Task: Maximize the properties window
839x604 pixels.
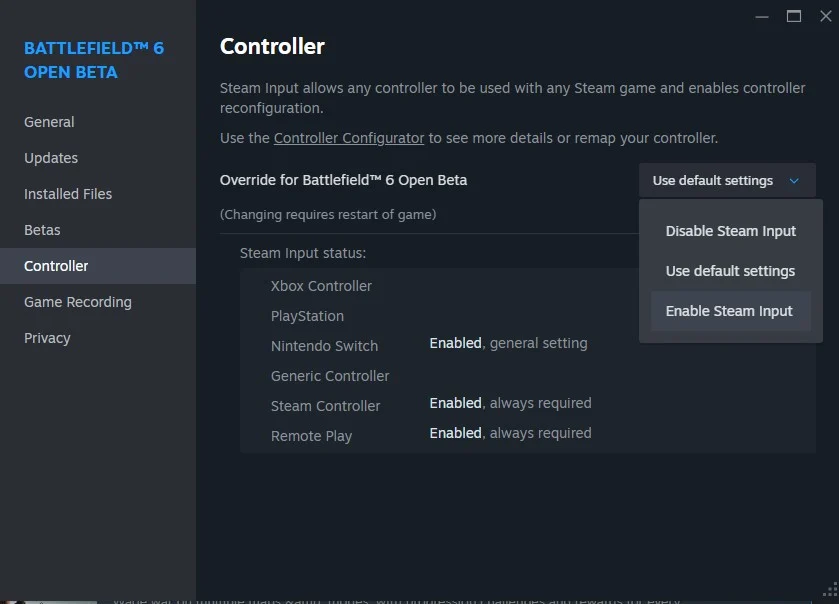Action: (793, 16)
